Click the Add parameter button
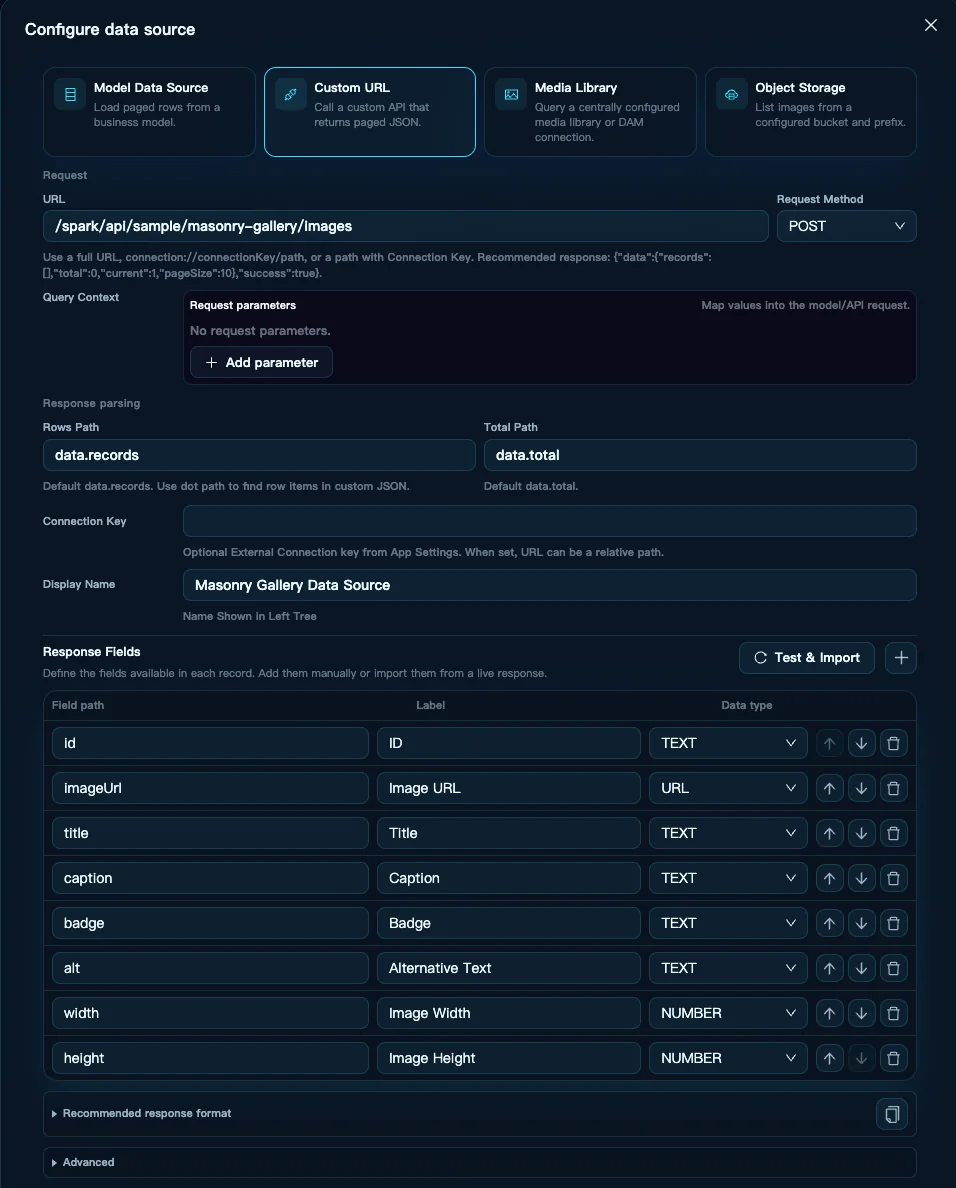Image resolution: width=956 pixels, height=1188 pixels. pos(261,362)
